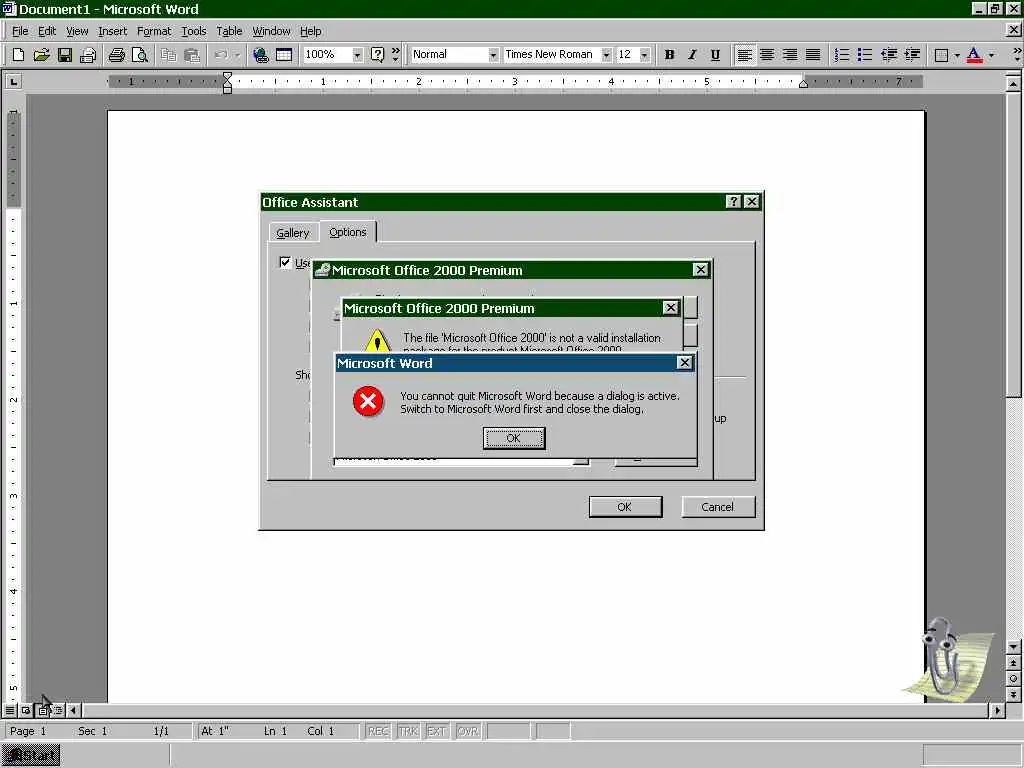This screenshot has width=1024, height=768.
Task: Click OK in the Office Assistant dialog
Action: pyautogui.click(x=625, y=507)
